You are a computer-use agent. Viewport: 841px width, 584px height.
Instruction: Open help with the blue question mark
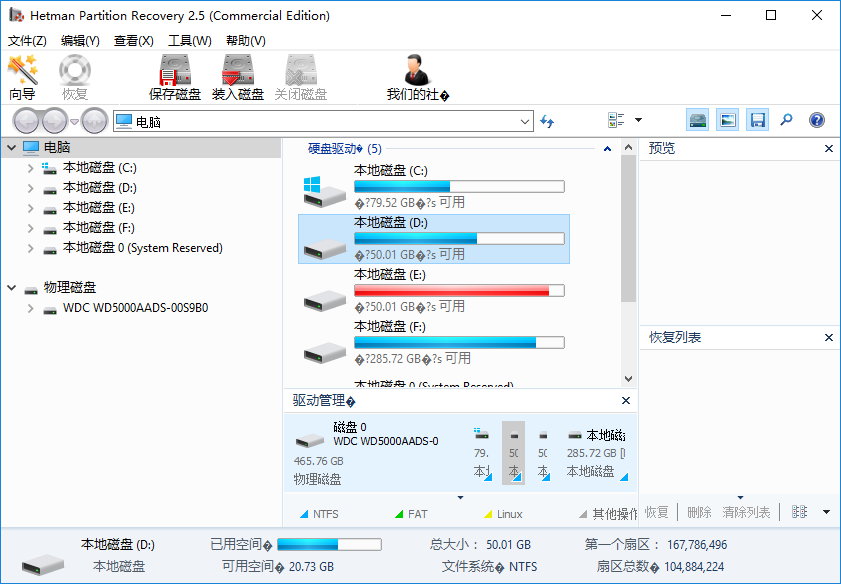pyautogui.click(x=817, y=120)
